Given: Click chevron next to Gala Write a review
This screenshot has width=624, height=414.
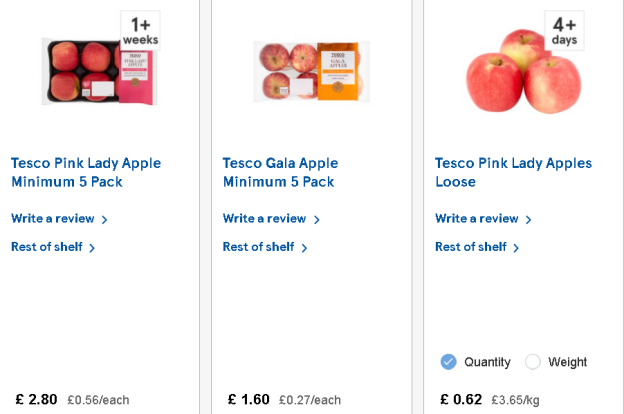Looking at the screenshot, I should tap(316, 220).
